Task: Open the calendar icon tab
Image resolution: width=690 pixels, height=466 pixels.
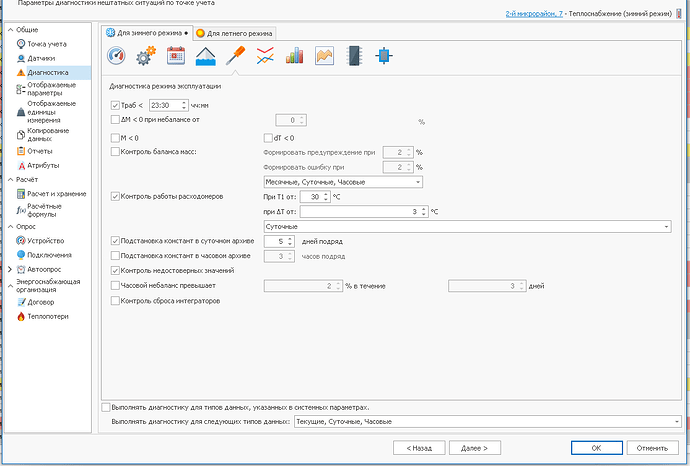Action: click(176, 56)
